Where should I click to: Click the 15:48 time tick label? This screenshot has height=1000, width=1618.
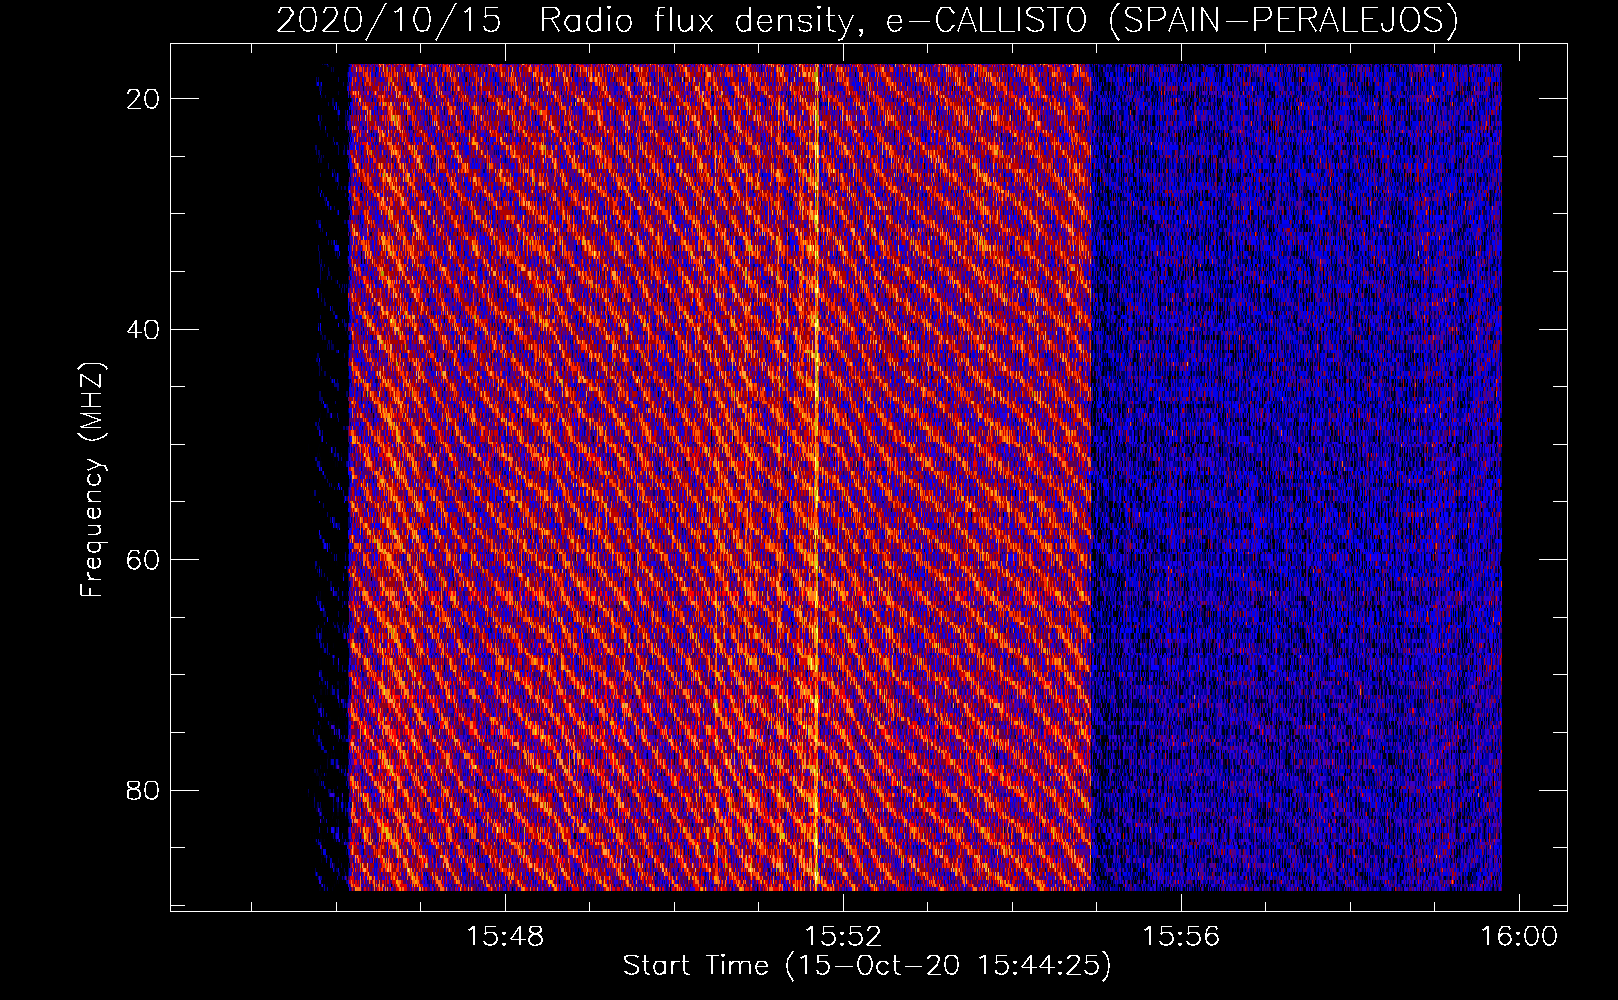click(506, 937)
